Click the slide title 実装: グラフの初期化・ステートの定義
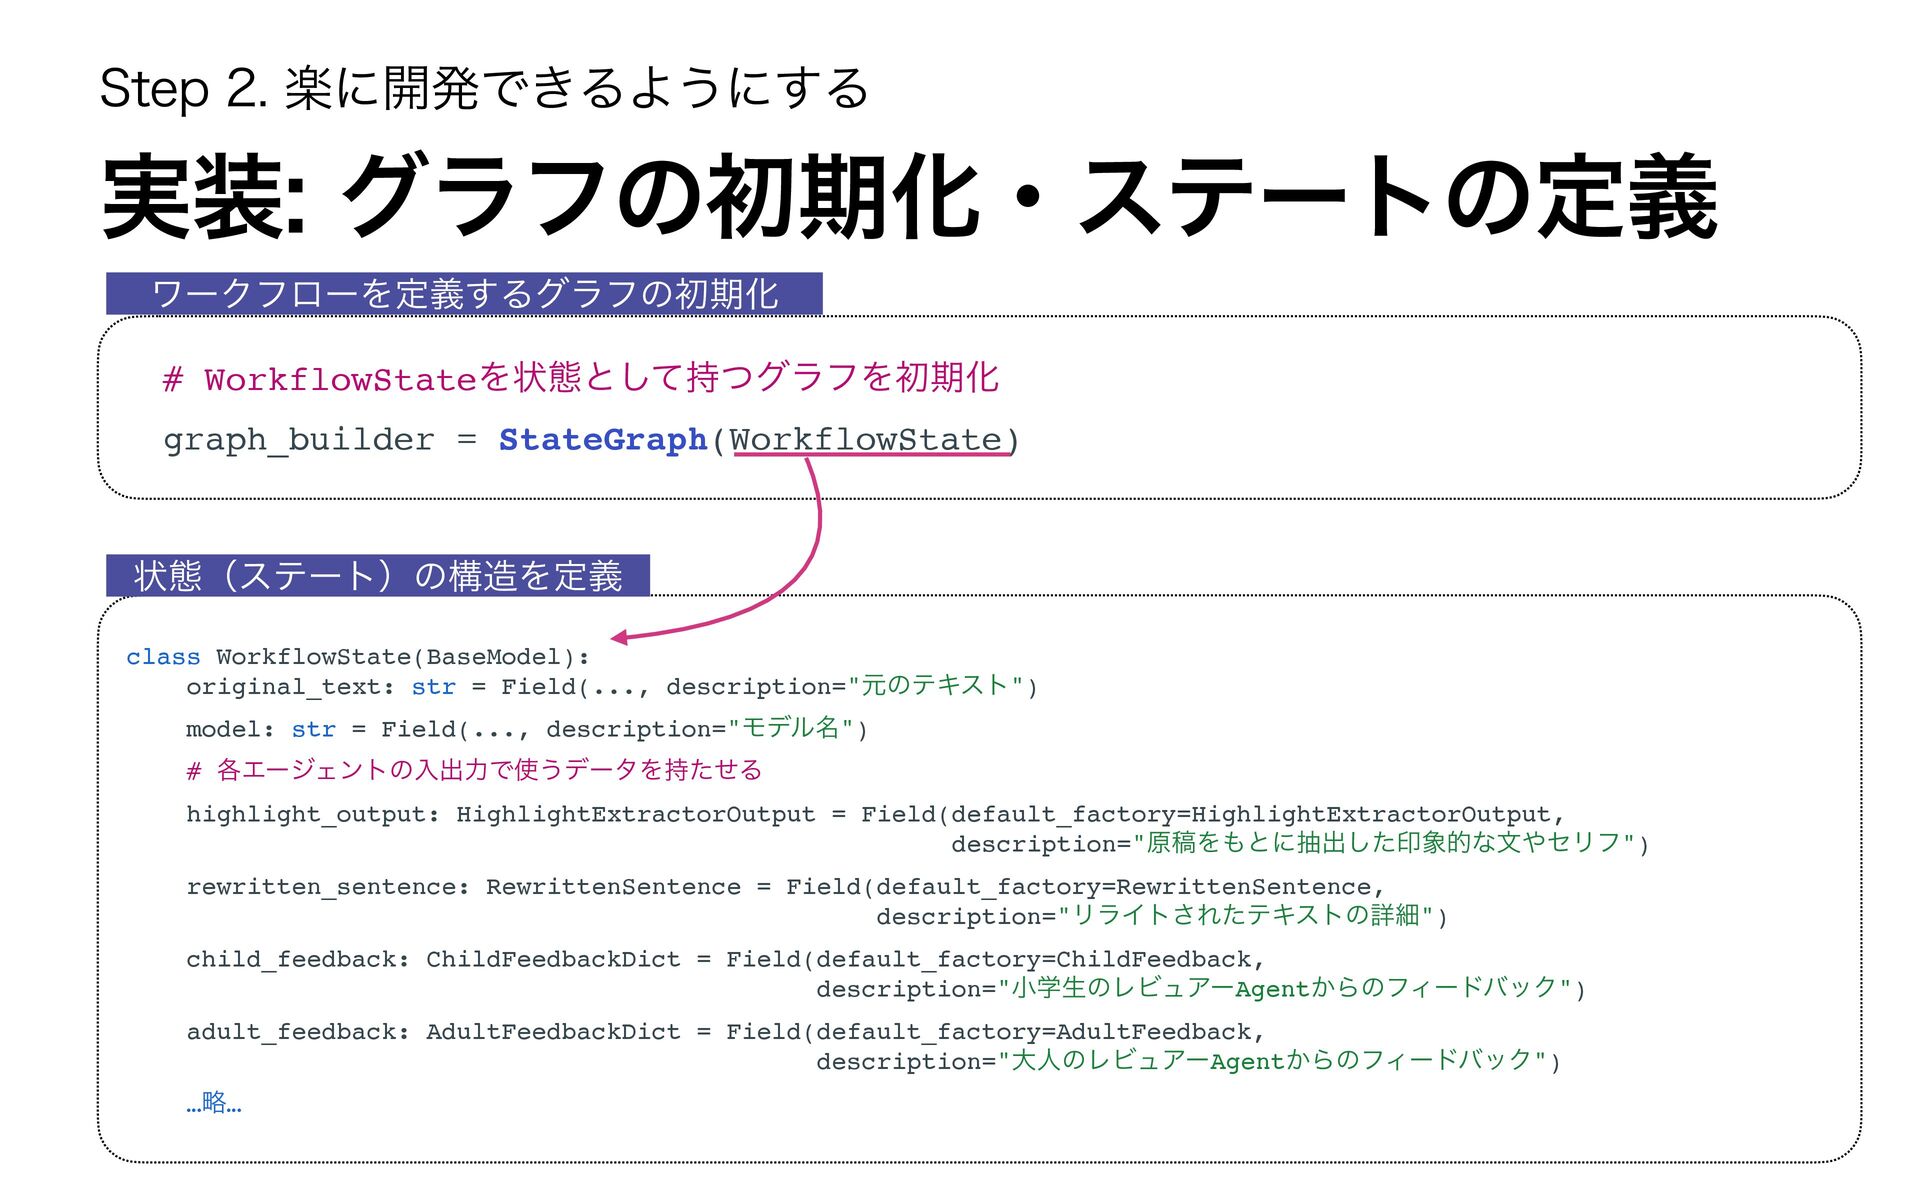The image size is (1920, 1200). (x=908, y=196)
